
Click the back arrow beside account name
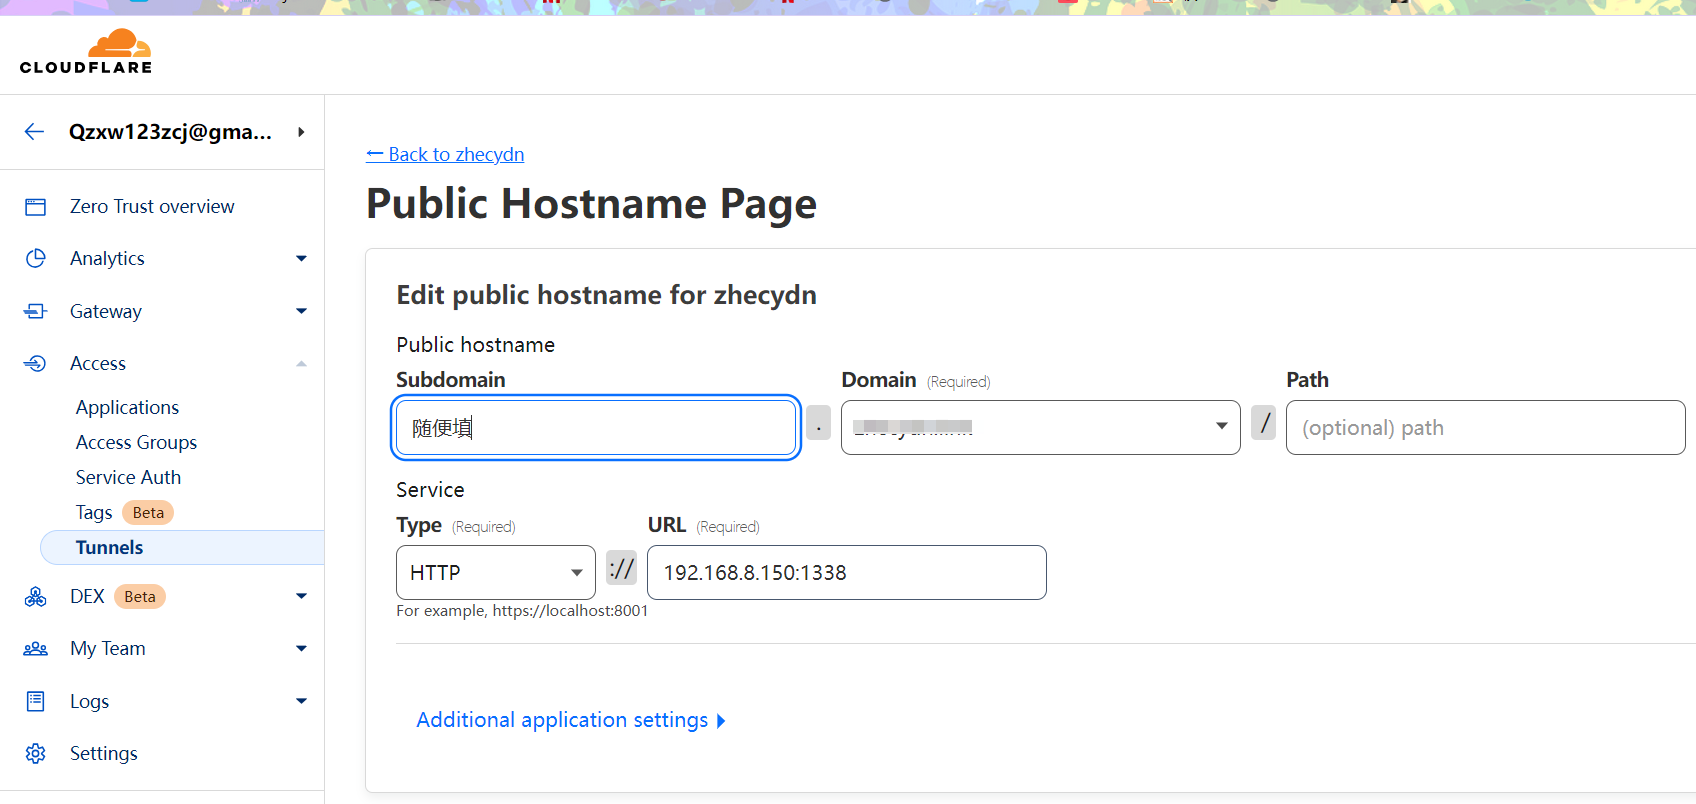coord(35,132)
